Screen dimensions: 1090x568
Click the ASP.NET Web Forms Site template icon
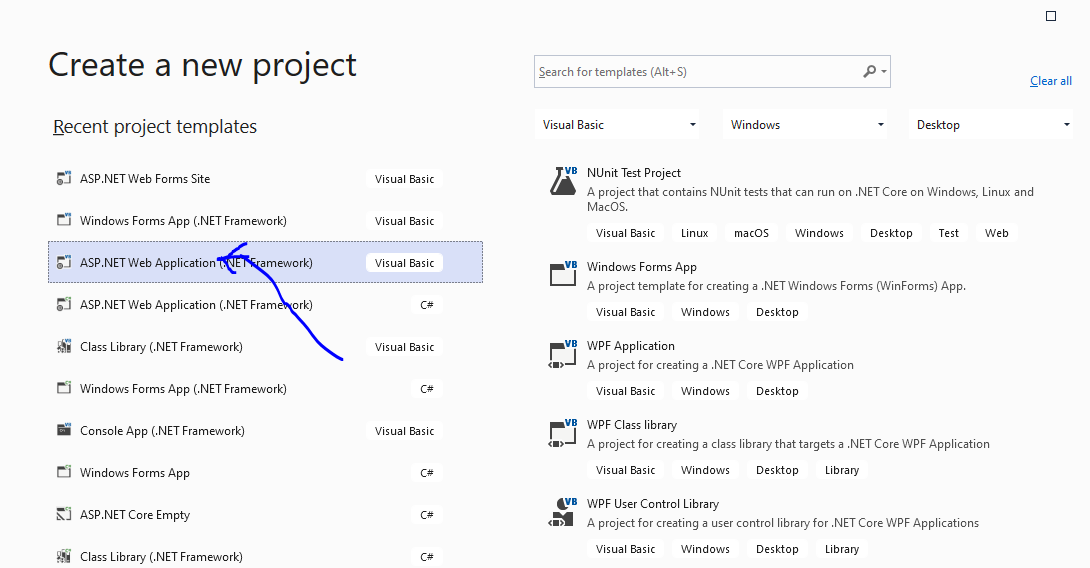click(x=64, y=179)
